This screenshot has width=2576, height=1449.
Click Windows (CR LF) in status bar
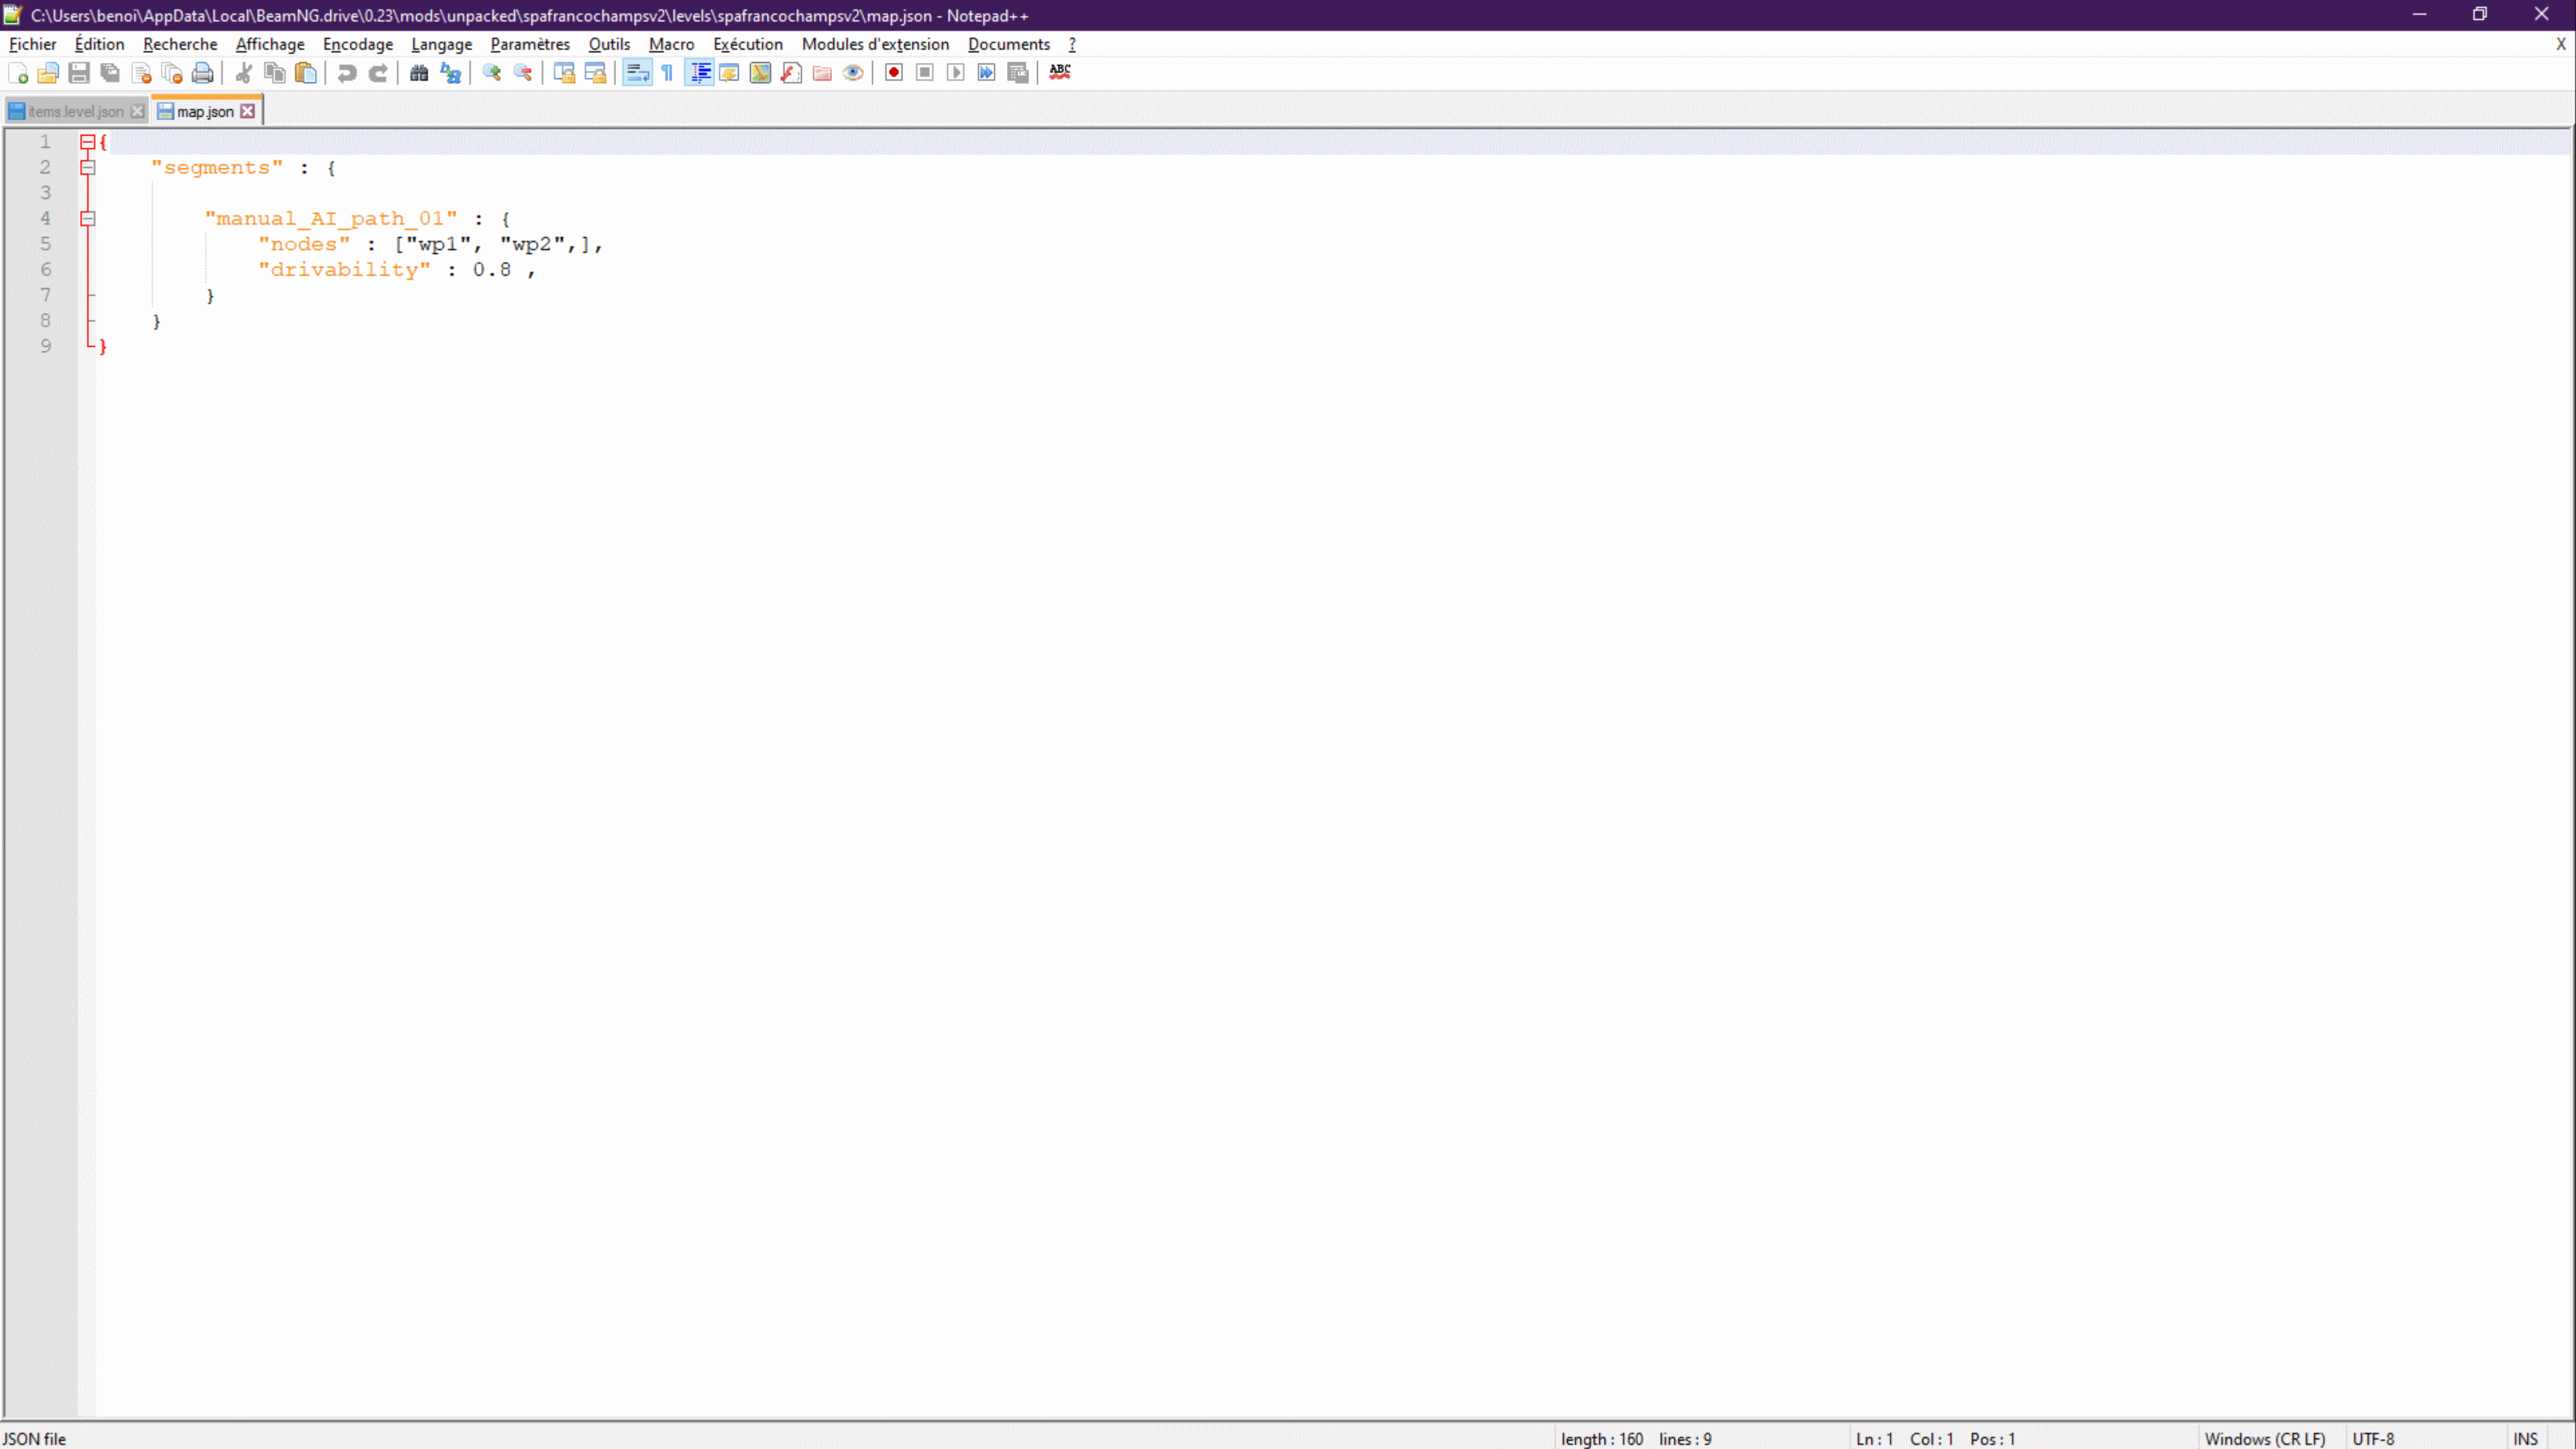coord(2264,1439)
